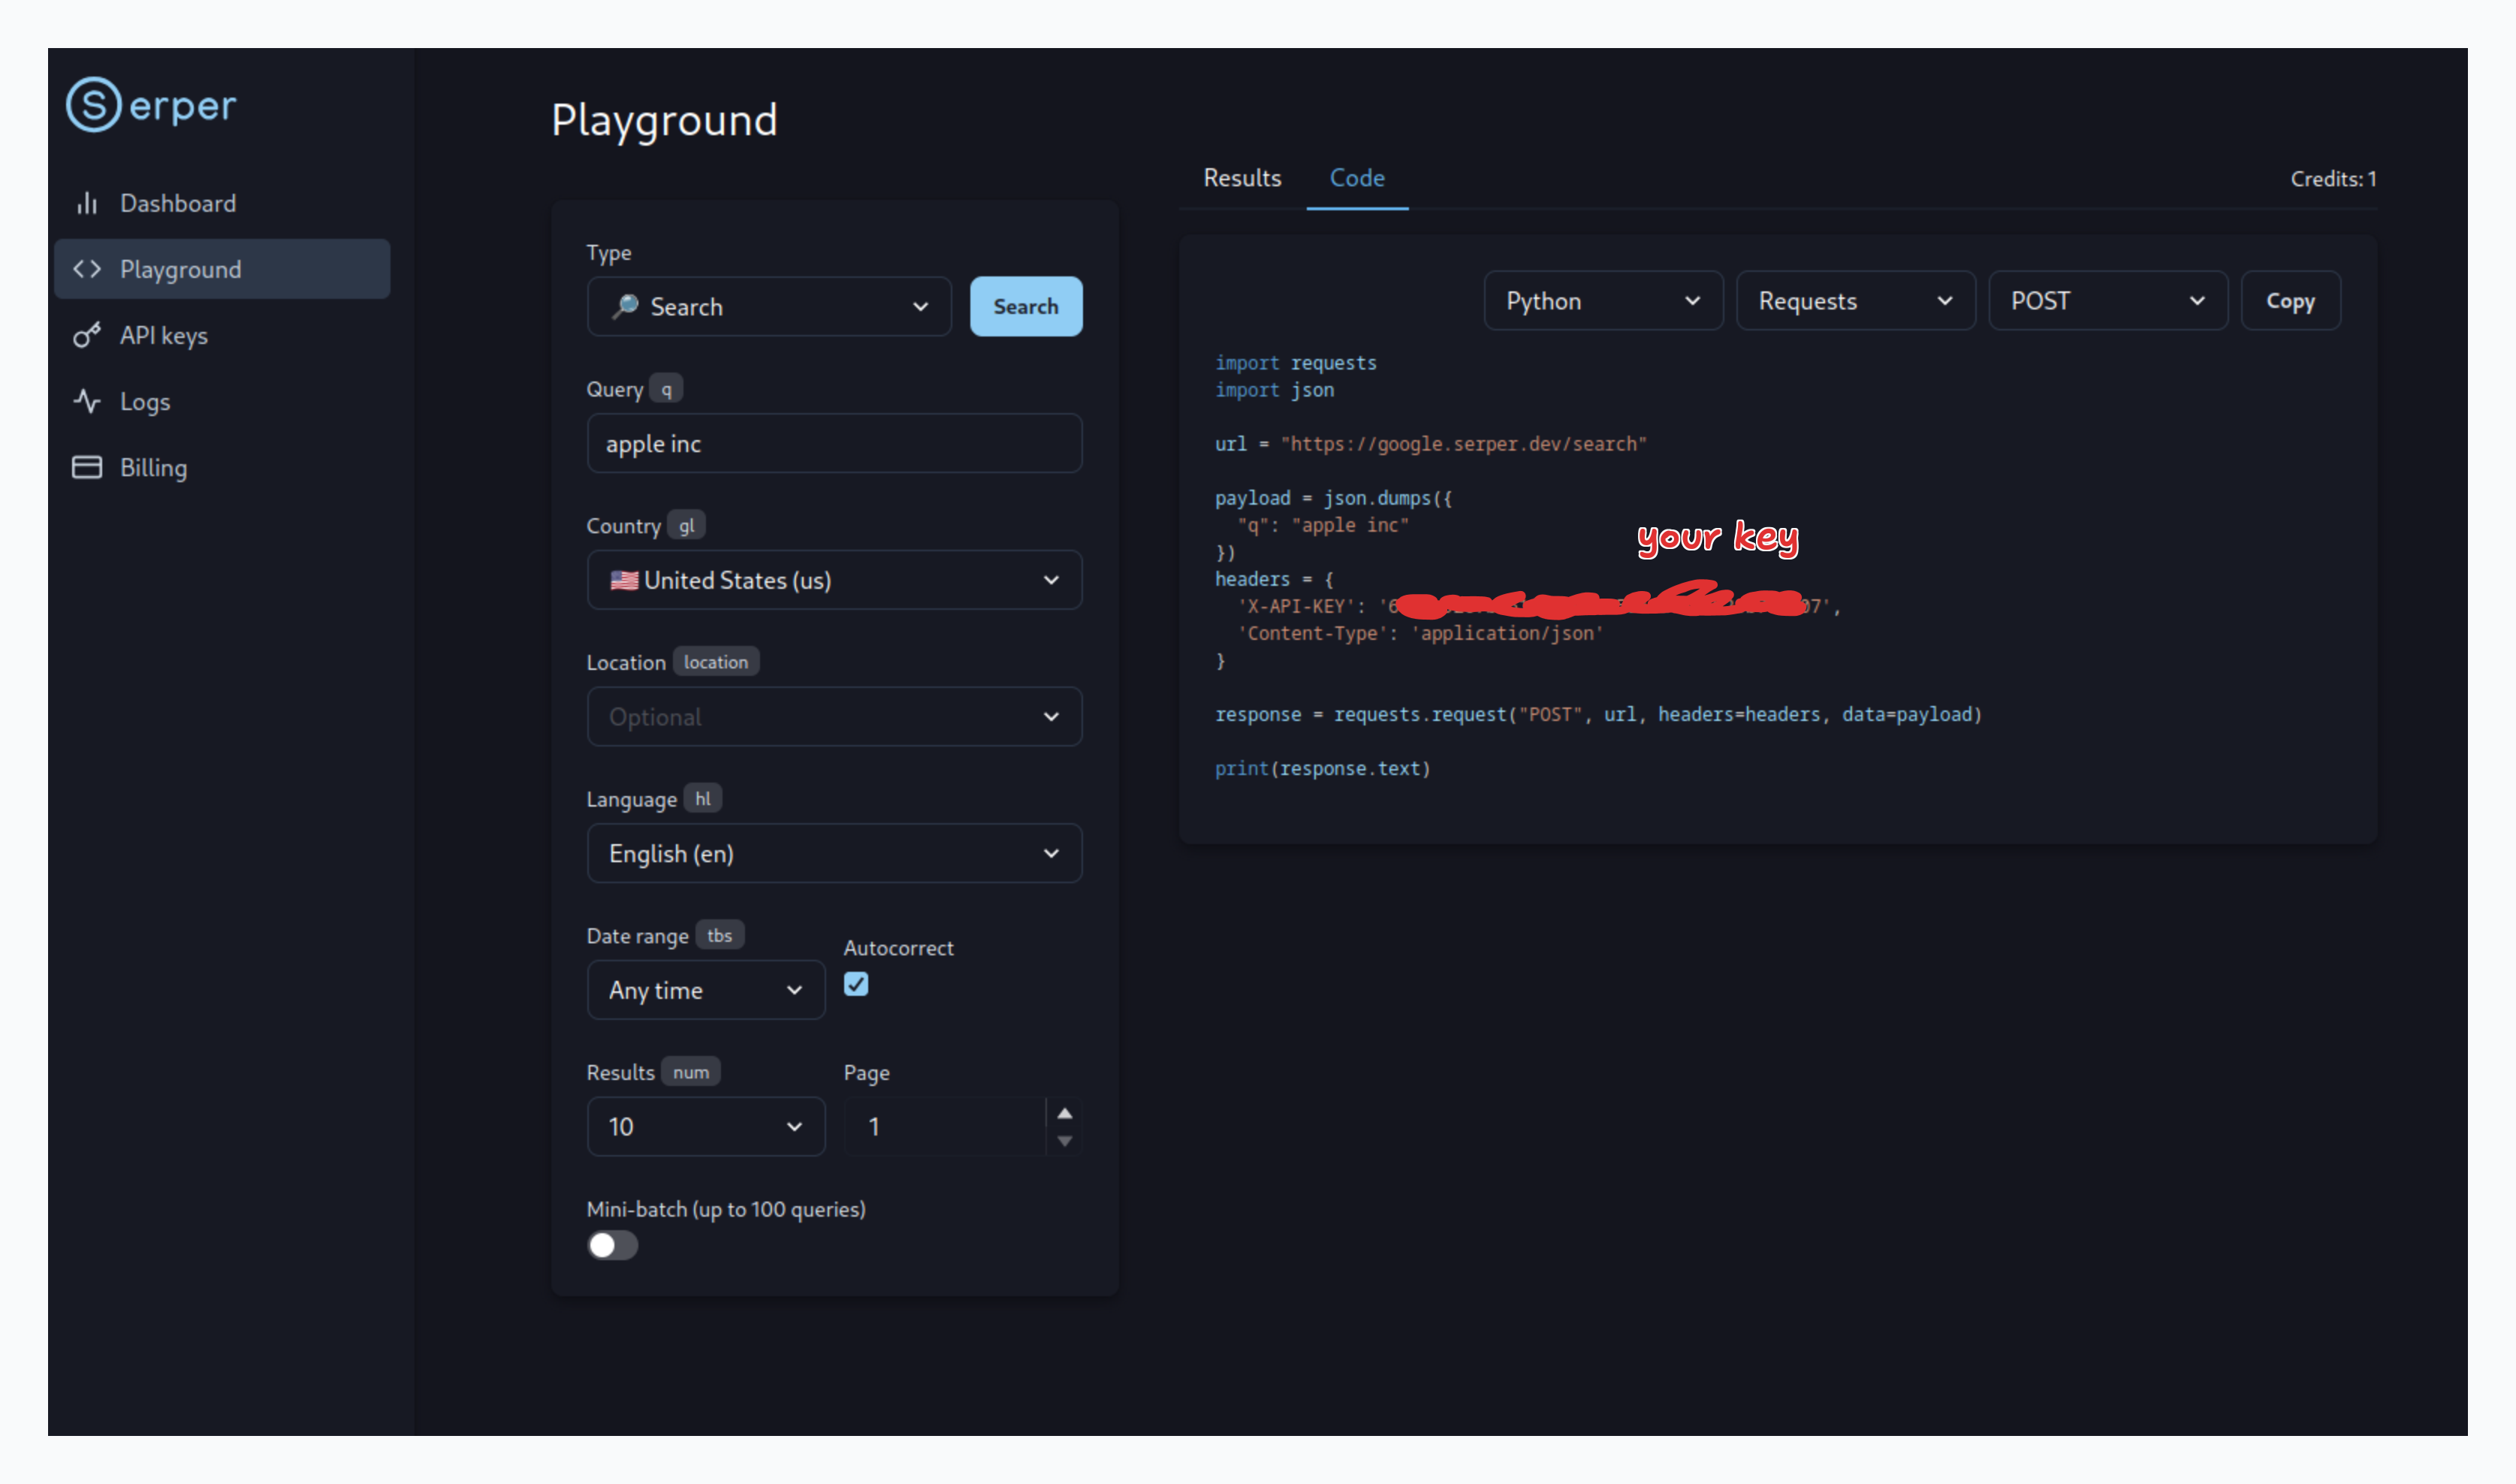The height and width of the screenshot is (1484, 2516).
Task: Copy the code snippet
Action: tap(2290, 300)
